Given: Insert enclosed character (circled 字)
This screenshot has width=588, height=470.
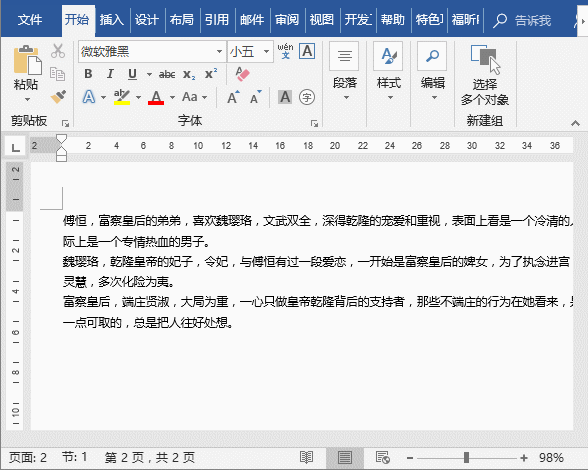Looking at the screenshot, I should point(307,97).
